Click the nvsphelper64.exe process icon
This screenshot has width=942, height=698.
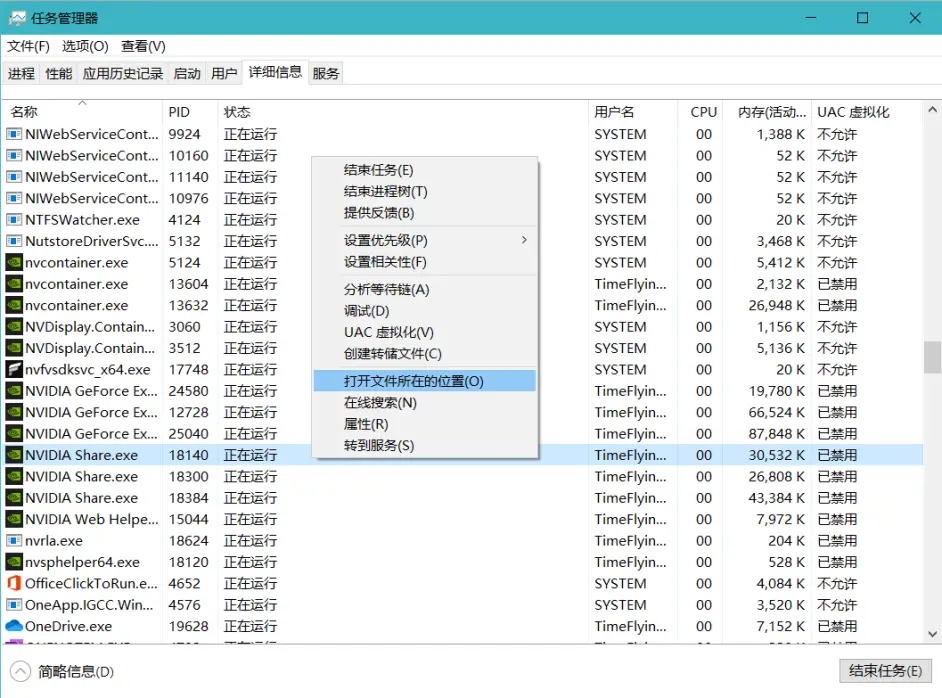point(14,562)
